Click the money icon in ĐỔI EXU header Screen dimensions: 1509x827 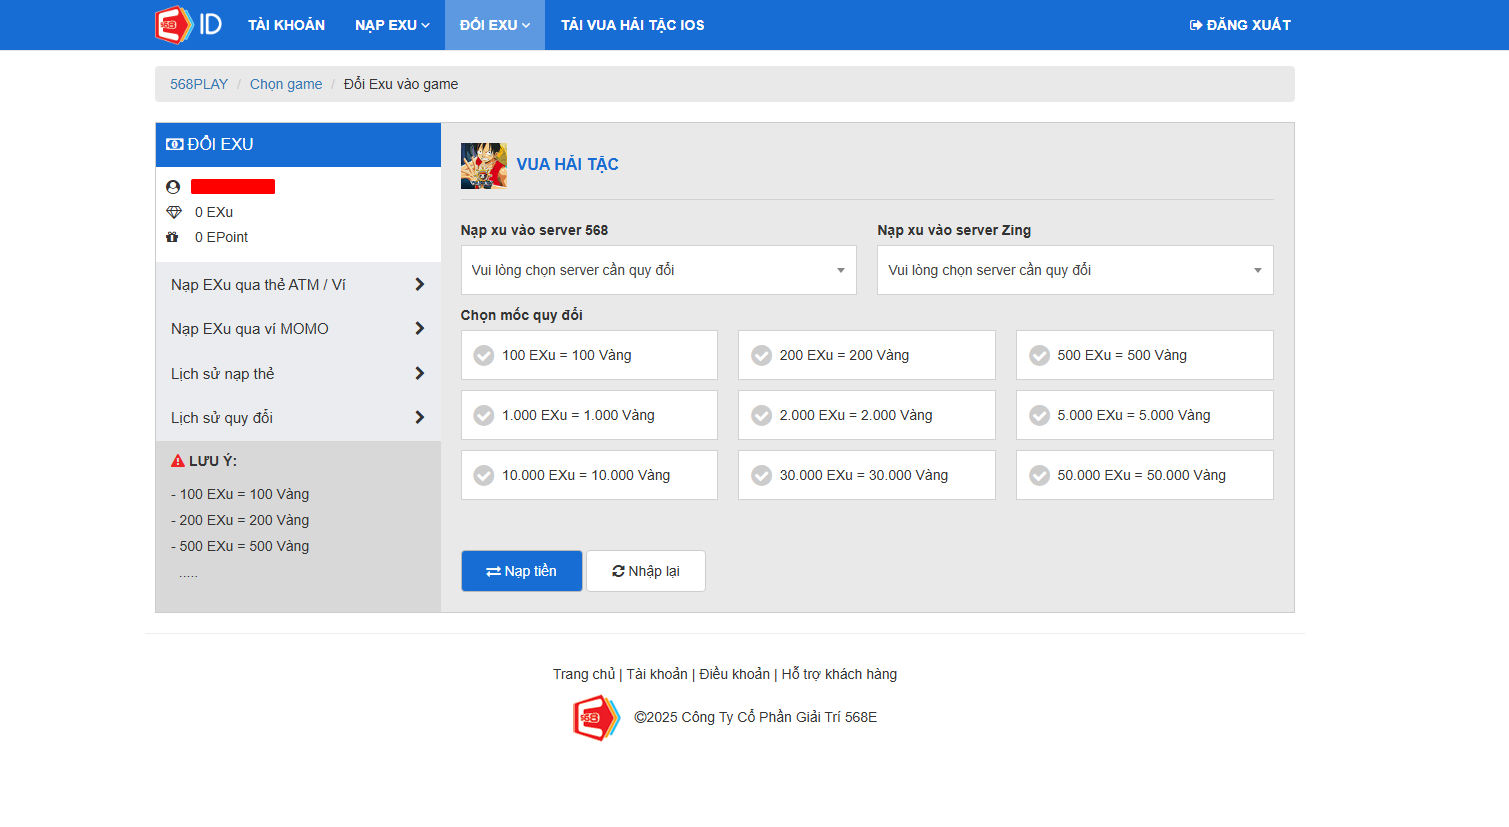tap(175, 144)
